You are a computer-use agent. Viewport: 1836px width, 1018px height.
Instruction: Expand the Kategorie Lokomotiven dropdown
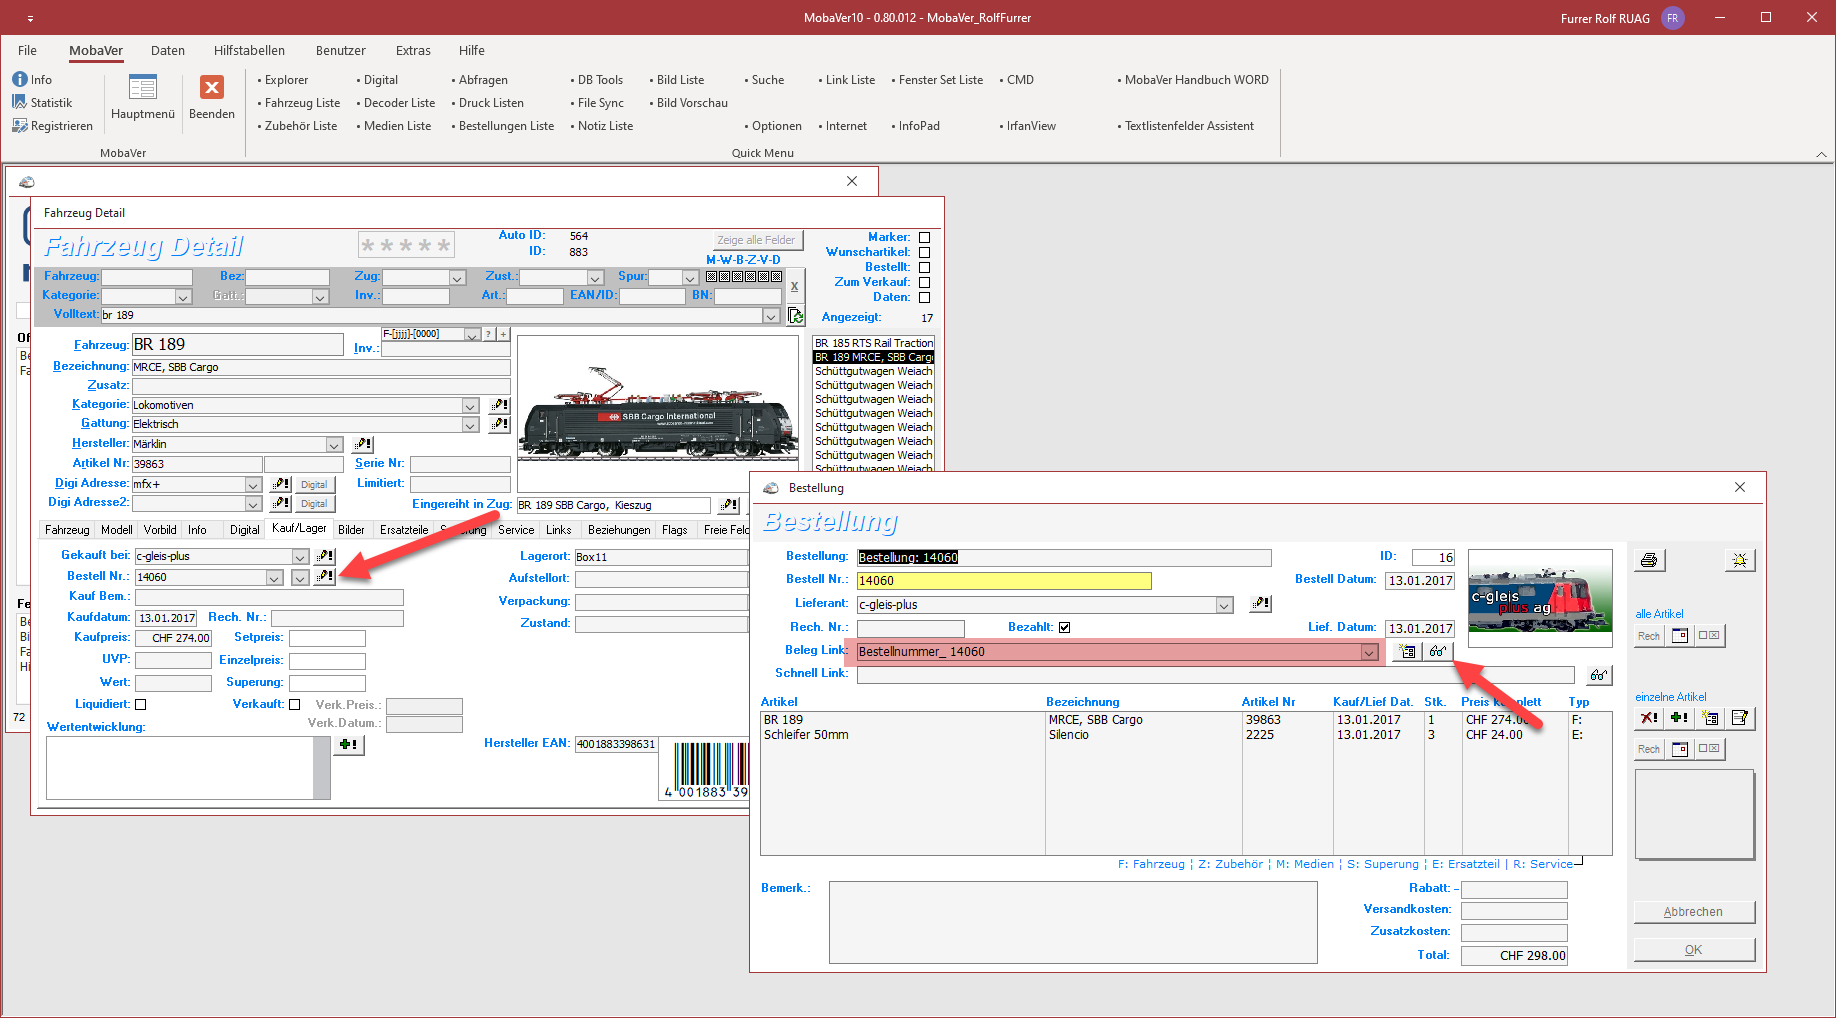point(470,405)
